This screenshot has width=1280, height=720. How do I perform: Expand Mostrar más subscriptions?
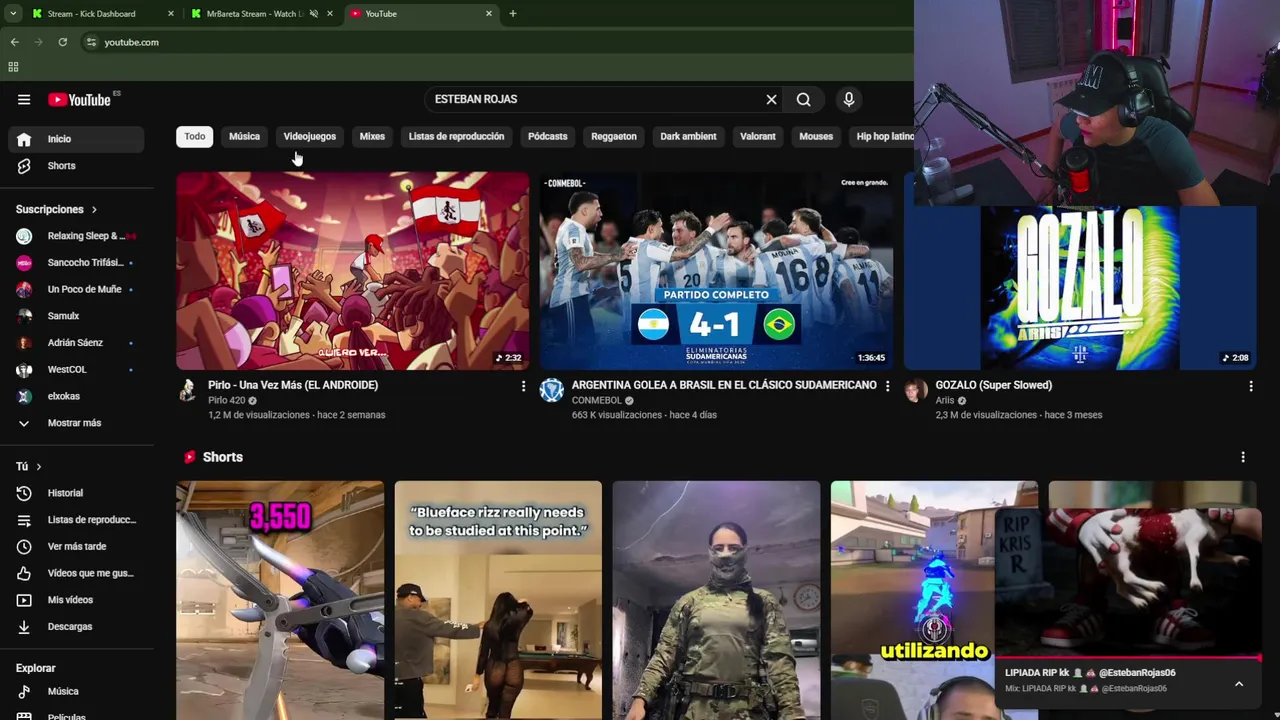pyautogui.click(x=76, y=423)
